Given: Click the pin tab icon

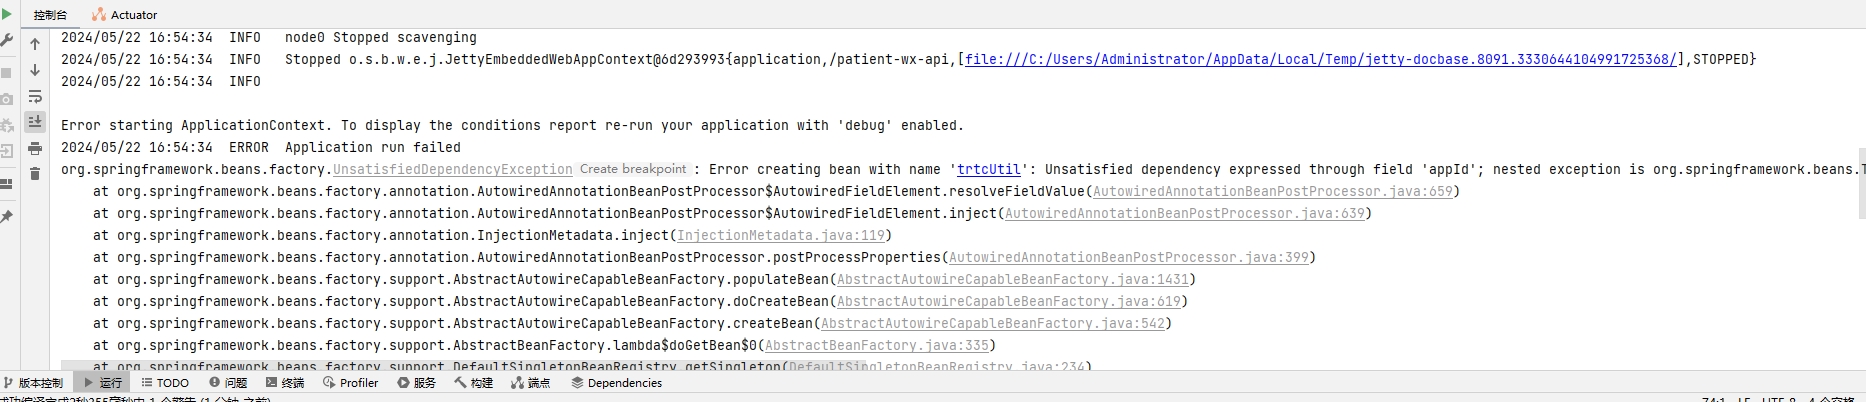Looking at the screenshot, I should pyautogui.click(x=7, y=216).
